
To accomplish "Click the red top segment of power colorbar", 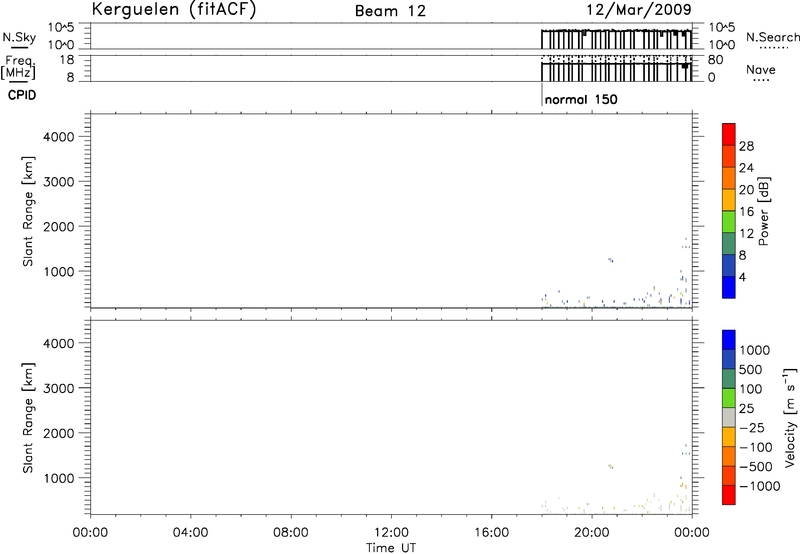I will [x=729, y=134].
